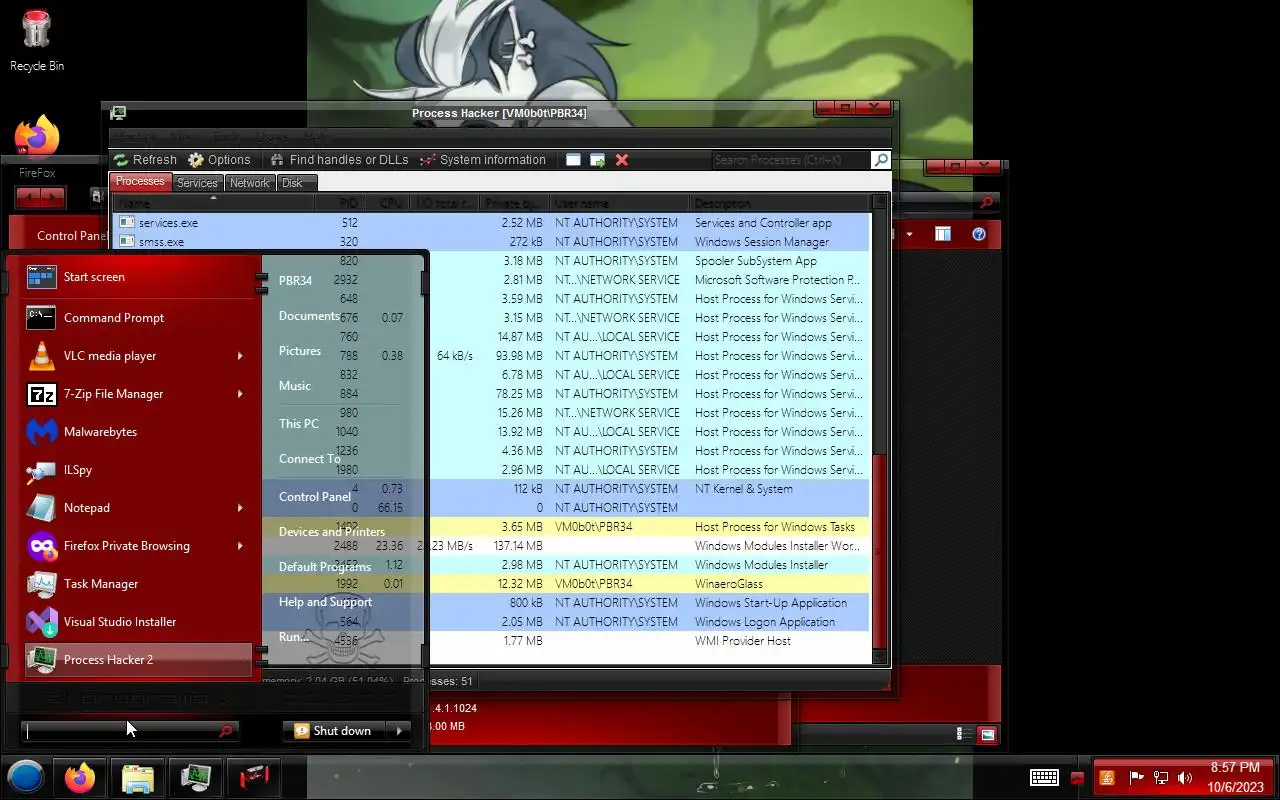Open Music from the start menu
Viewport: 1280px width, 800px height.
295,386
